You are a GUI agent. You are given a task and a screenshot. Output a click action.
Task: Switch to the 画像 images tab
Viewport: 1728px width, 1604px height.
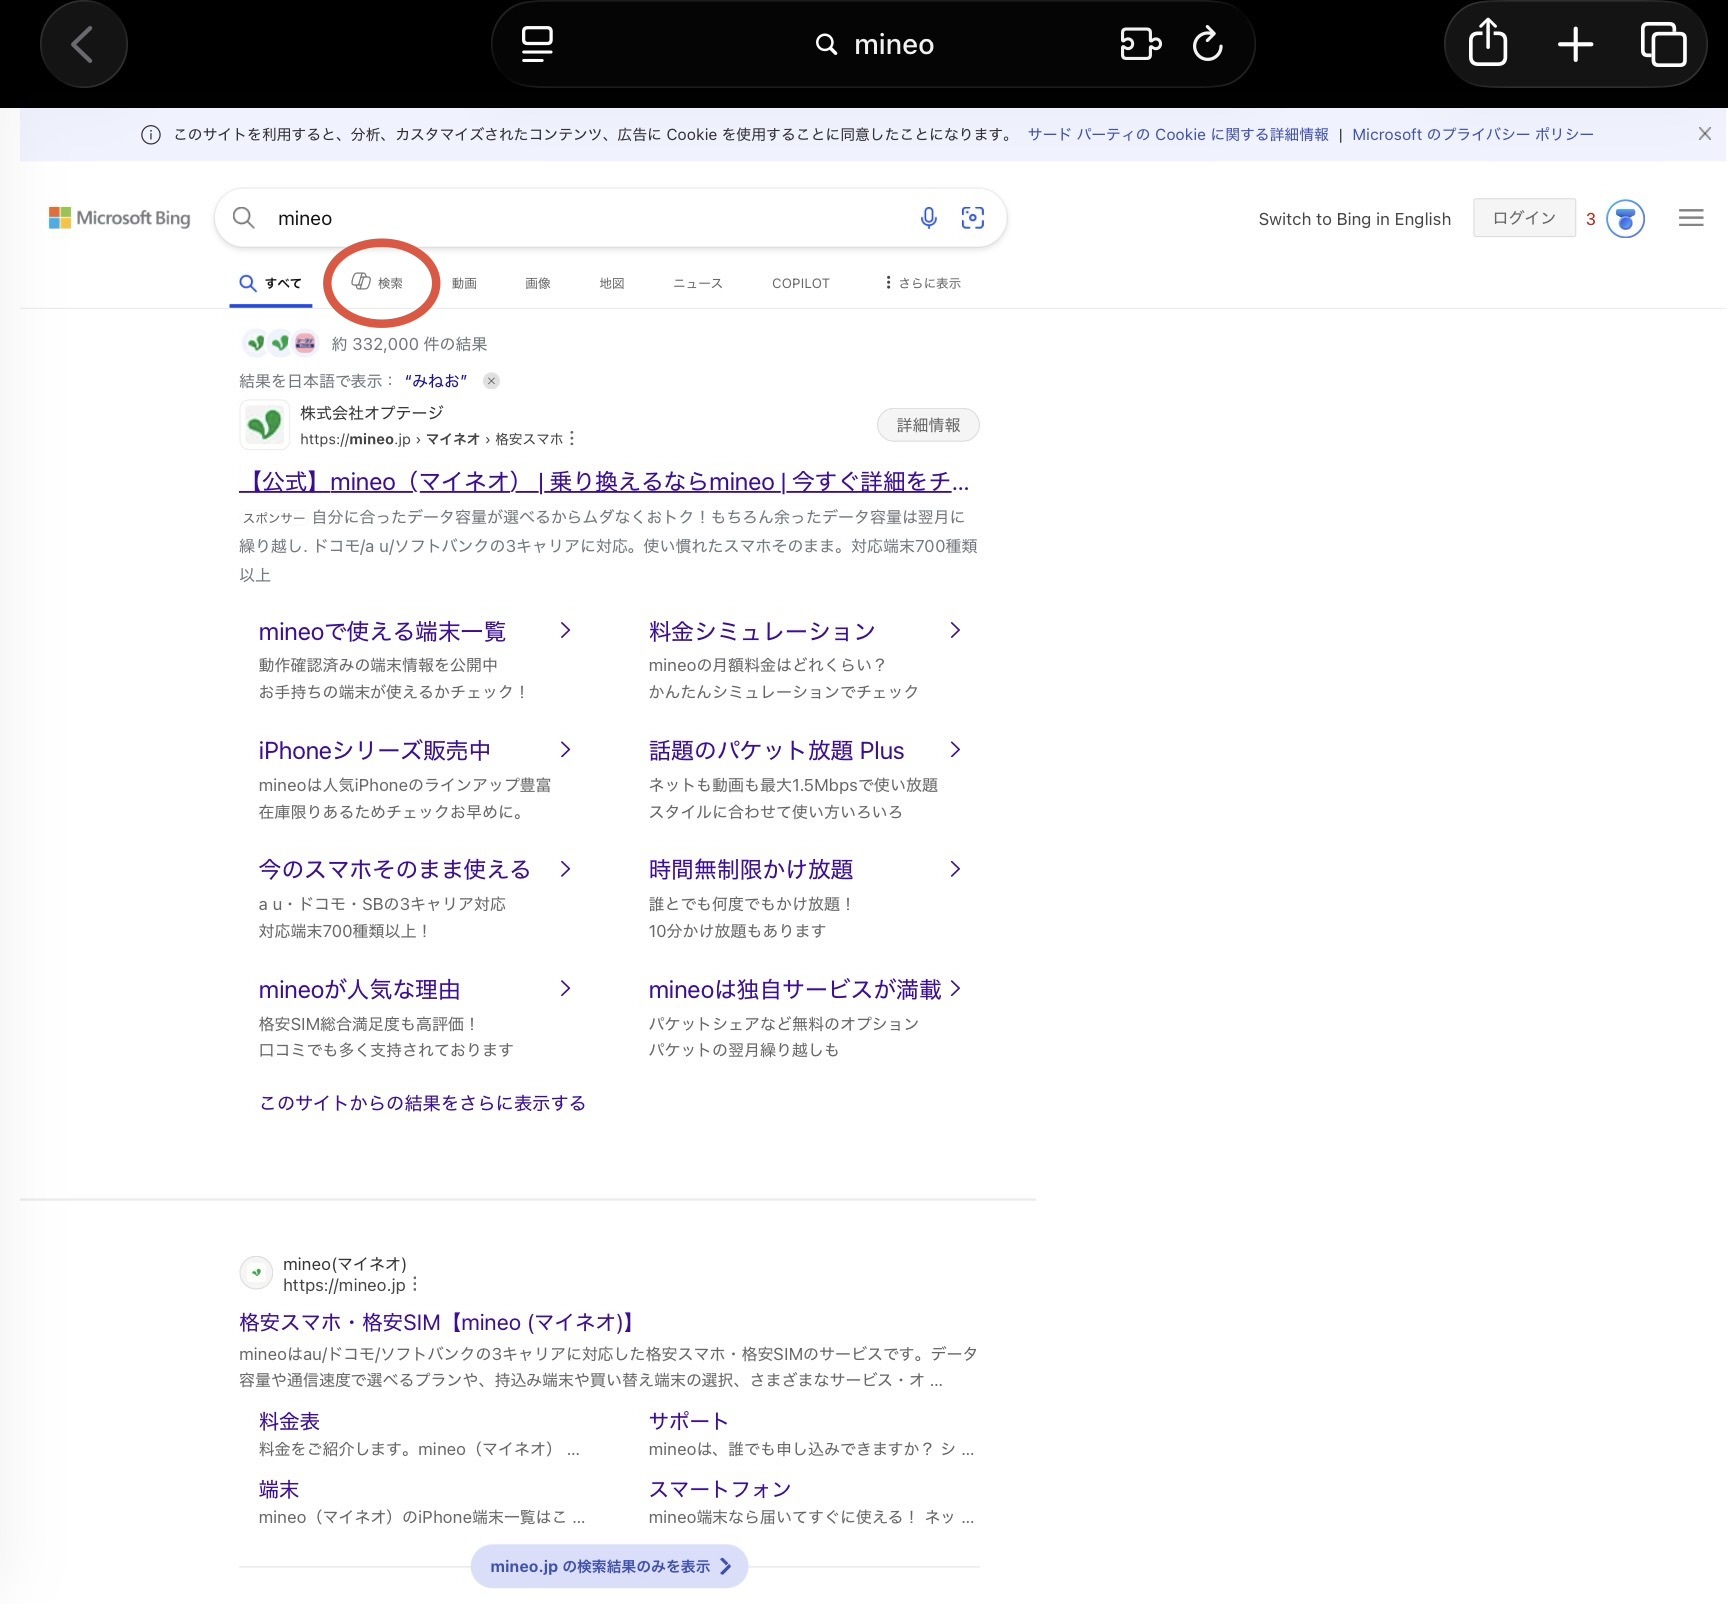pyautogui.click(x=538, y=283)
